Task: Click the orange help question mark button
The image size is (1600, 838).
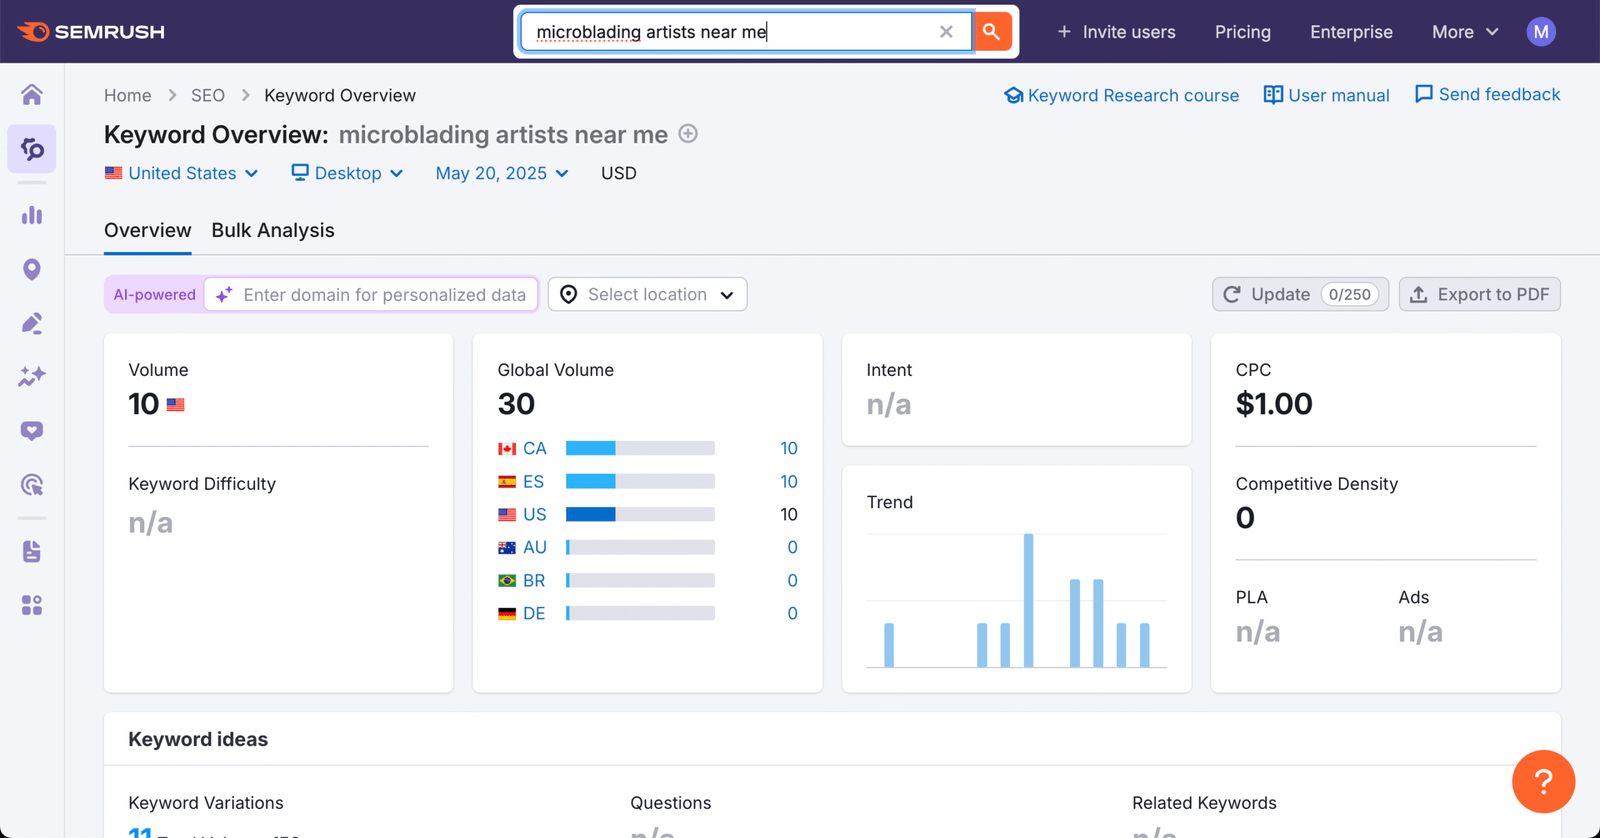Action: (x=1543, y=782)
